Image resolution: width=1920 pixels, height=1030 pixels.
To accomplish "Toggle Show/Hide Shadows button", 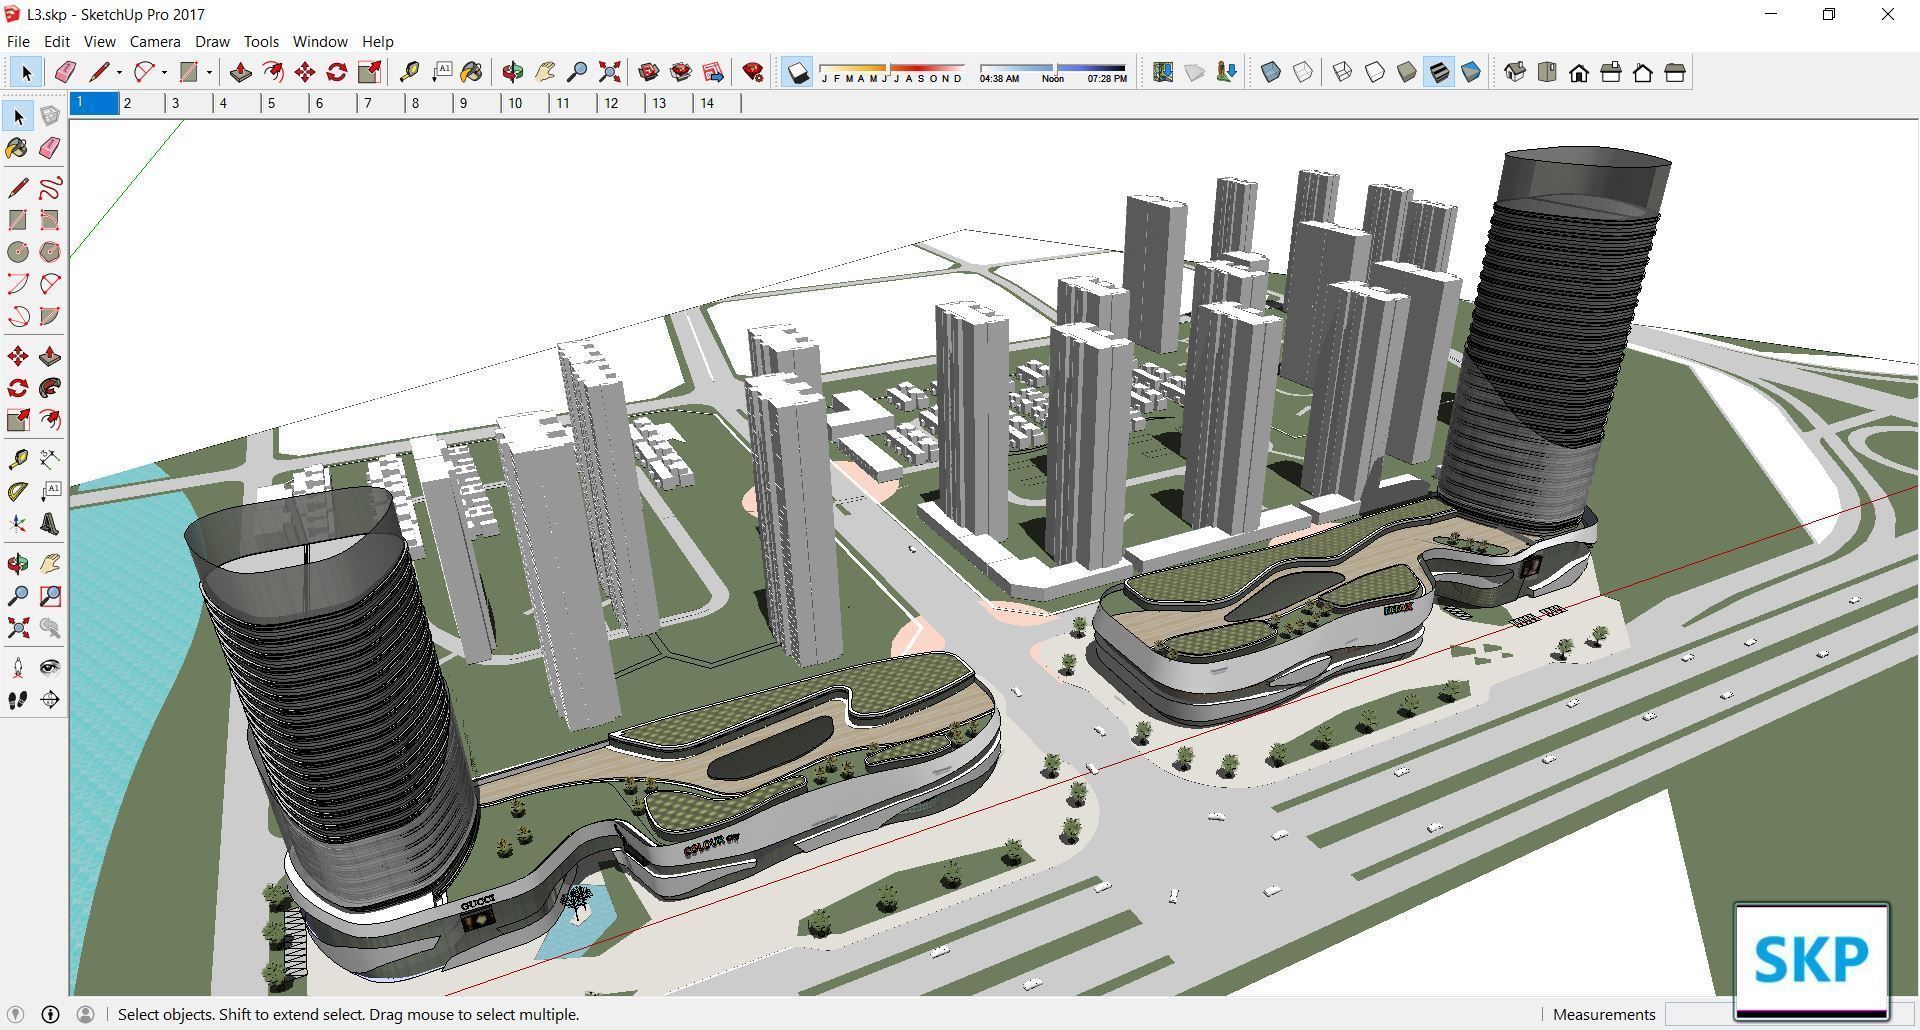I will tap(797, 72).
